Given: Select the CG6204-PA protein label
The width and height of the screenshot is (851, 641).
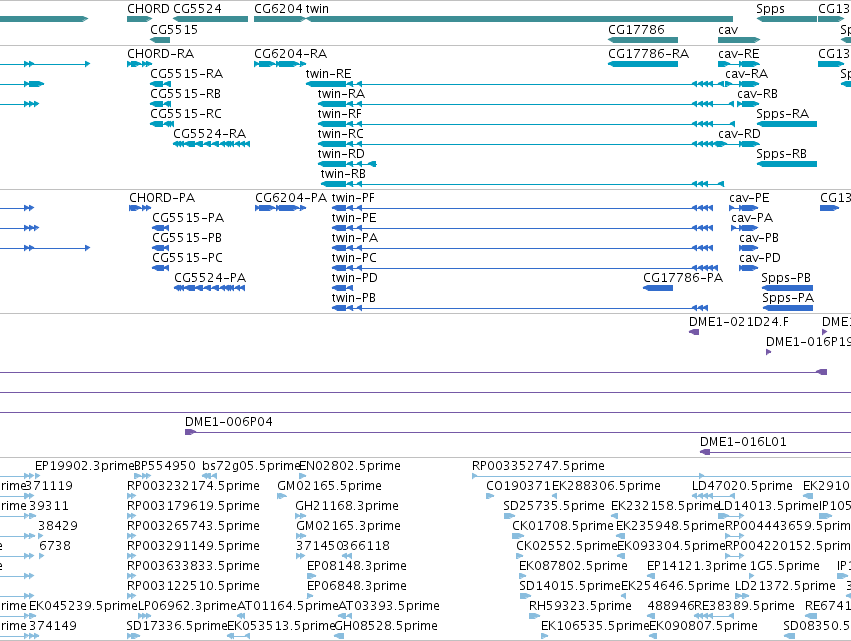Looking at the screenshot, I should [x=291, y=198].
